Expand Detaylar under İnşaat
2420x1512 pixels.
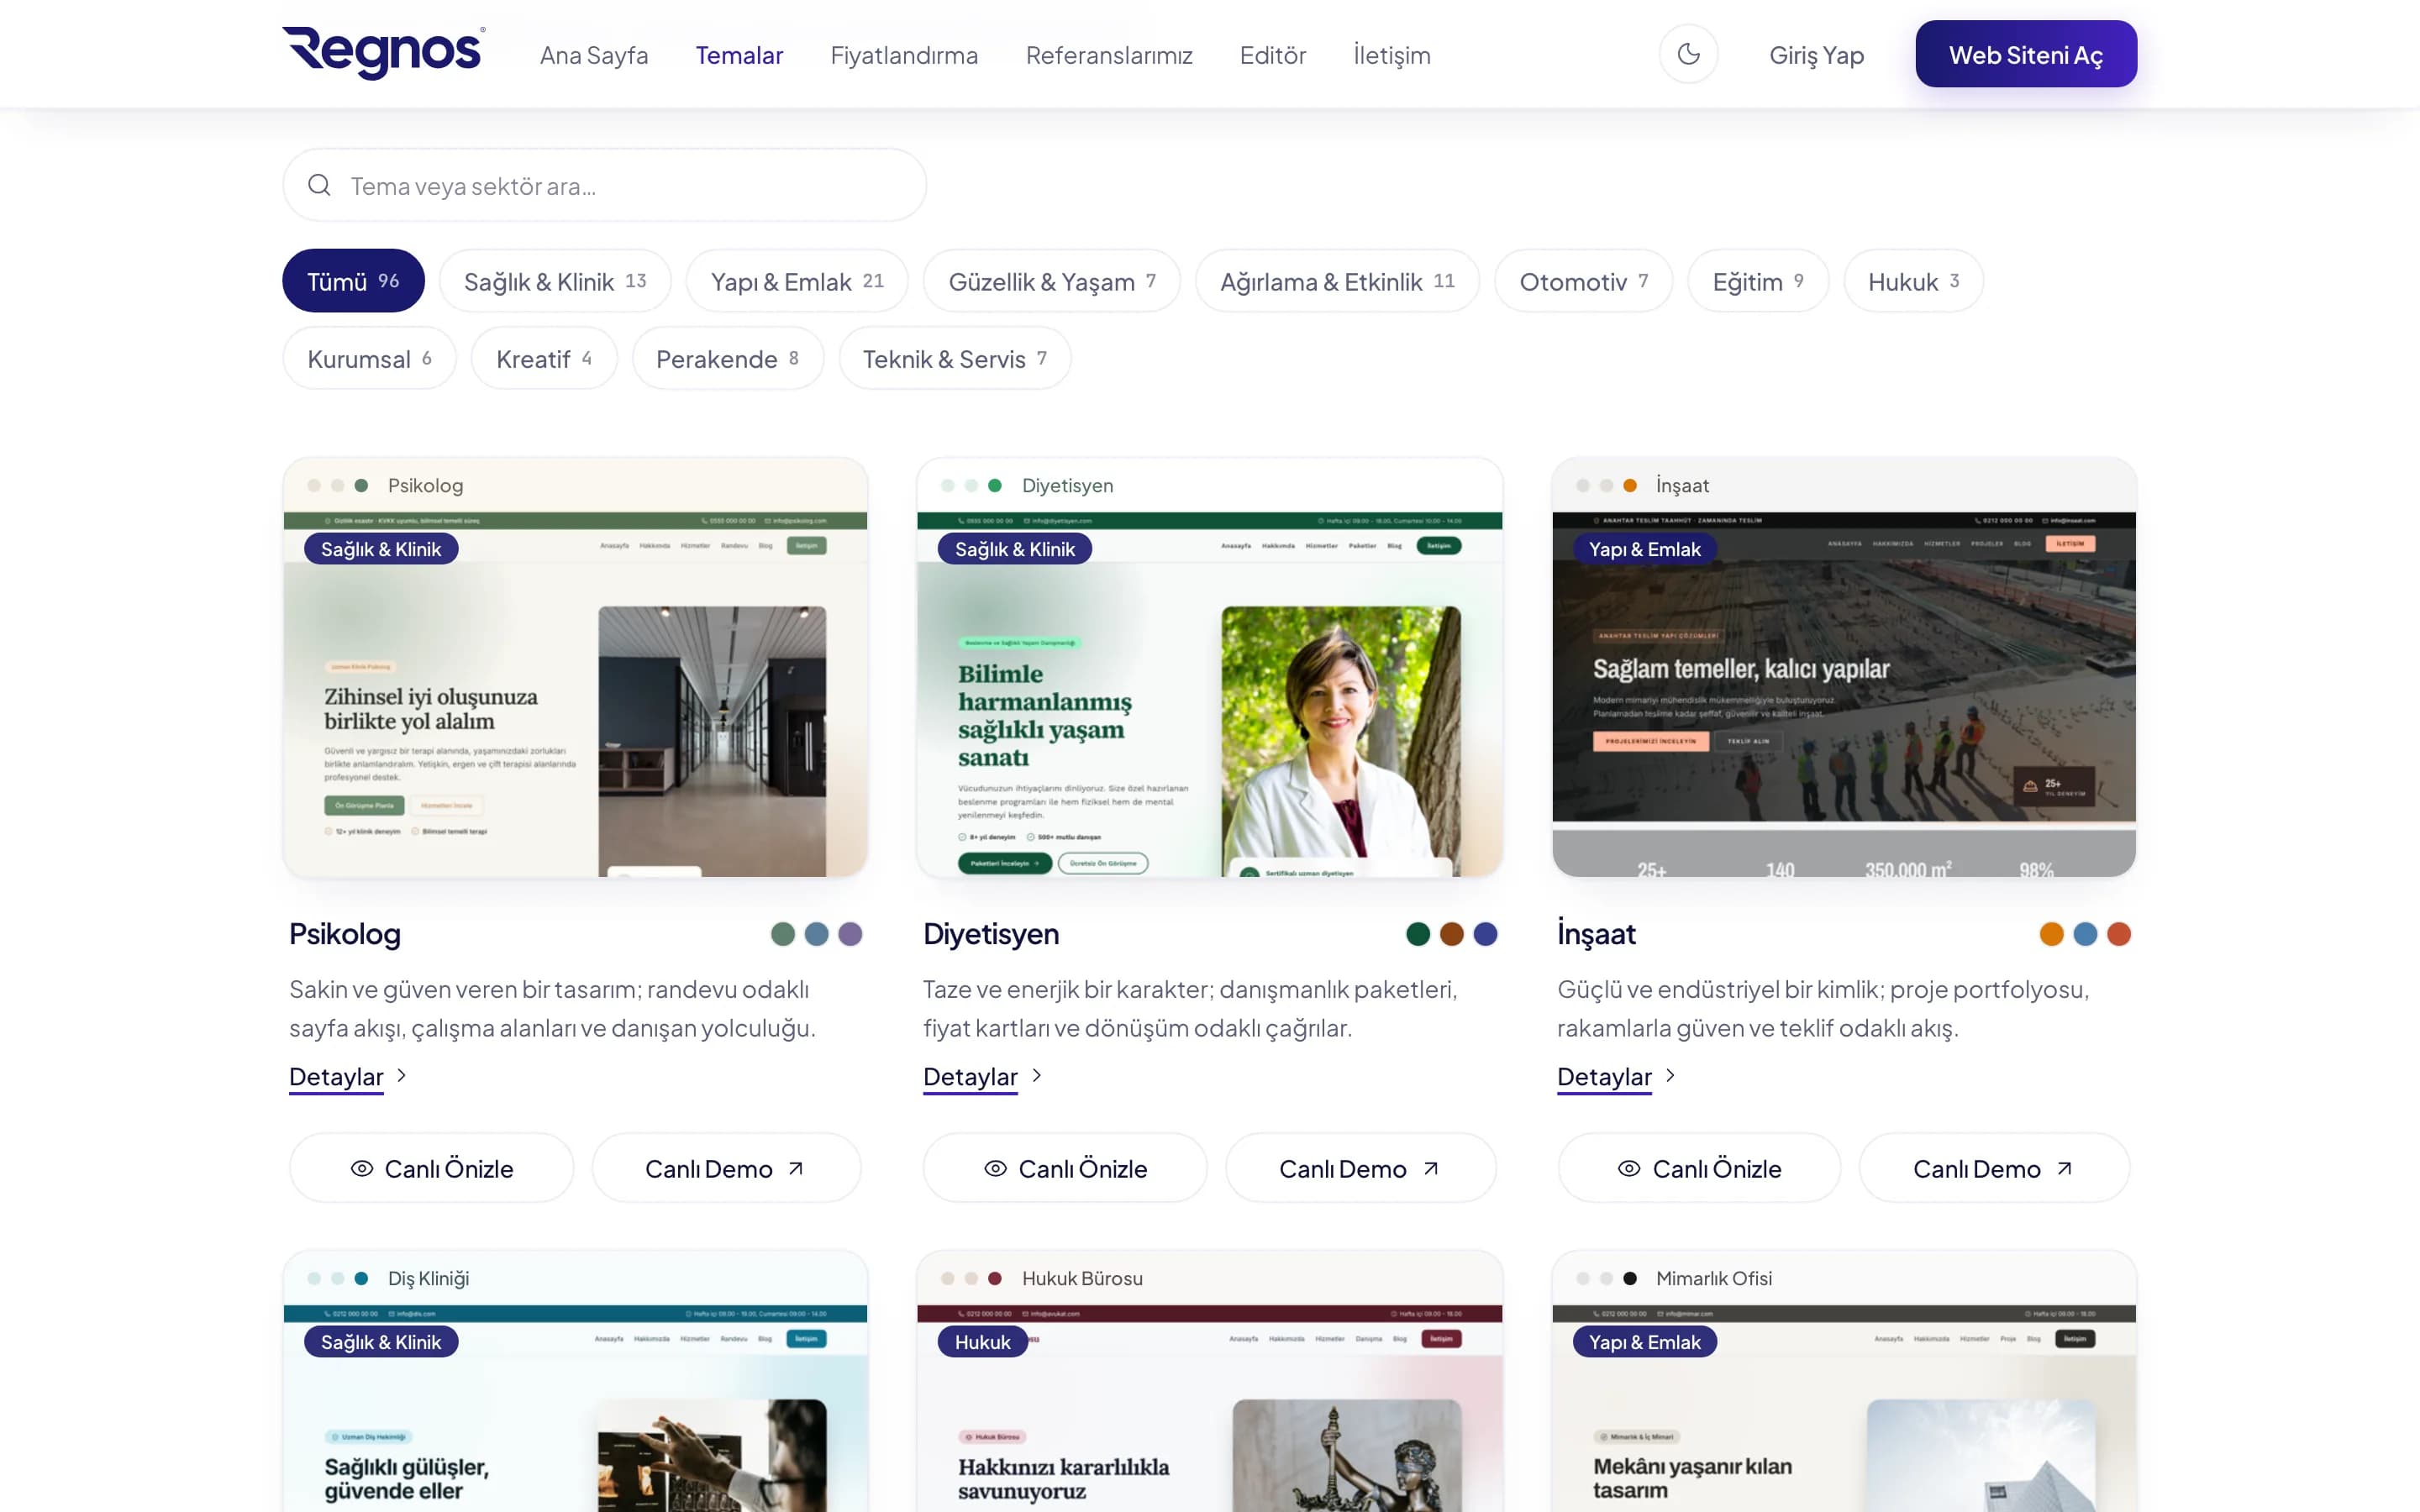(x=1615, y=1076)
